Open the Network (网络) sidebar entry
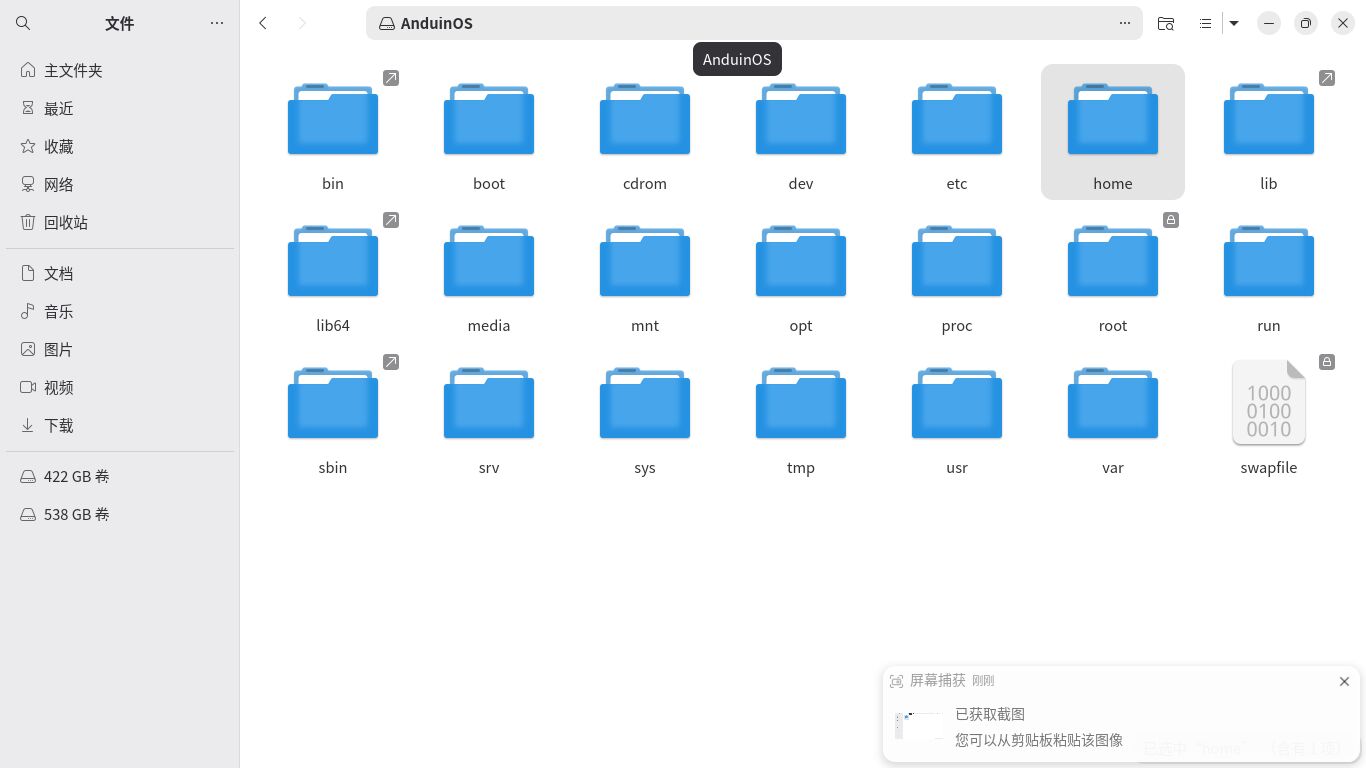 coord(59,184)
